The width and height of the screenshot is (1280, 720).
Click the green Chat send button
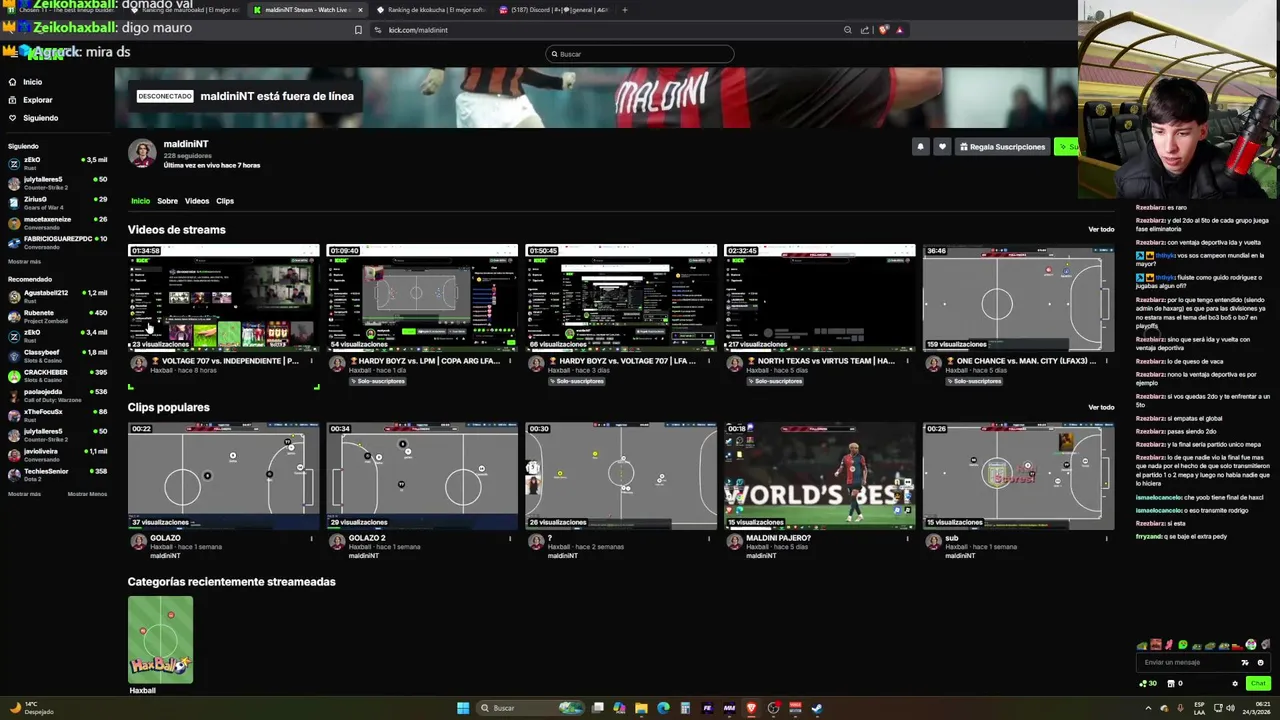1258,684
